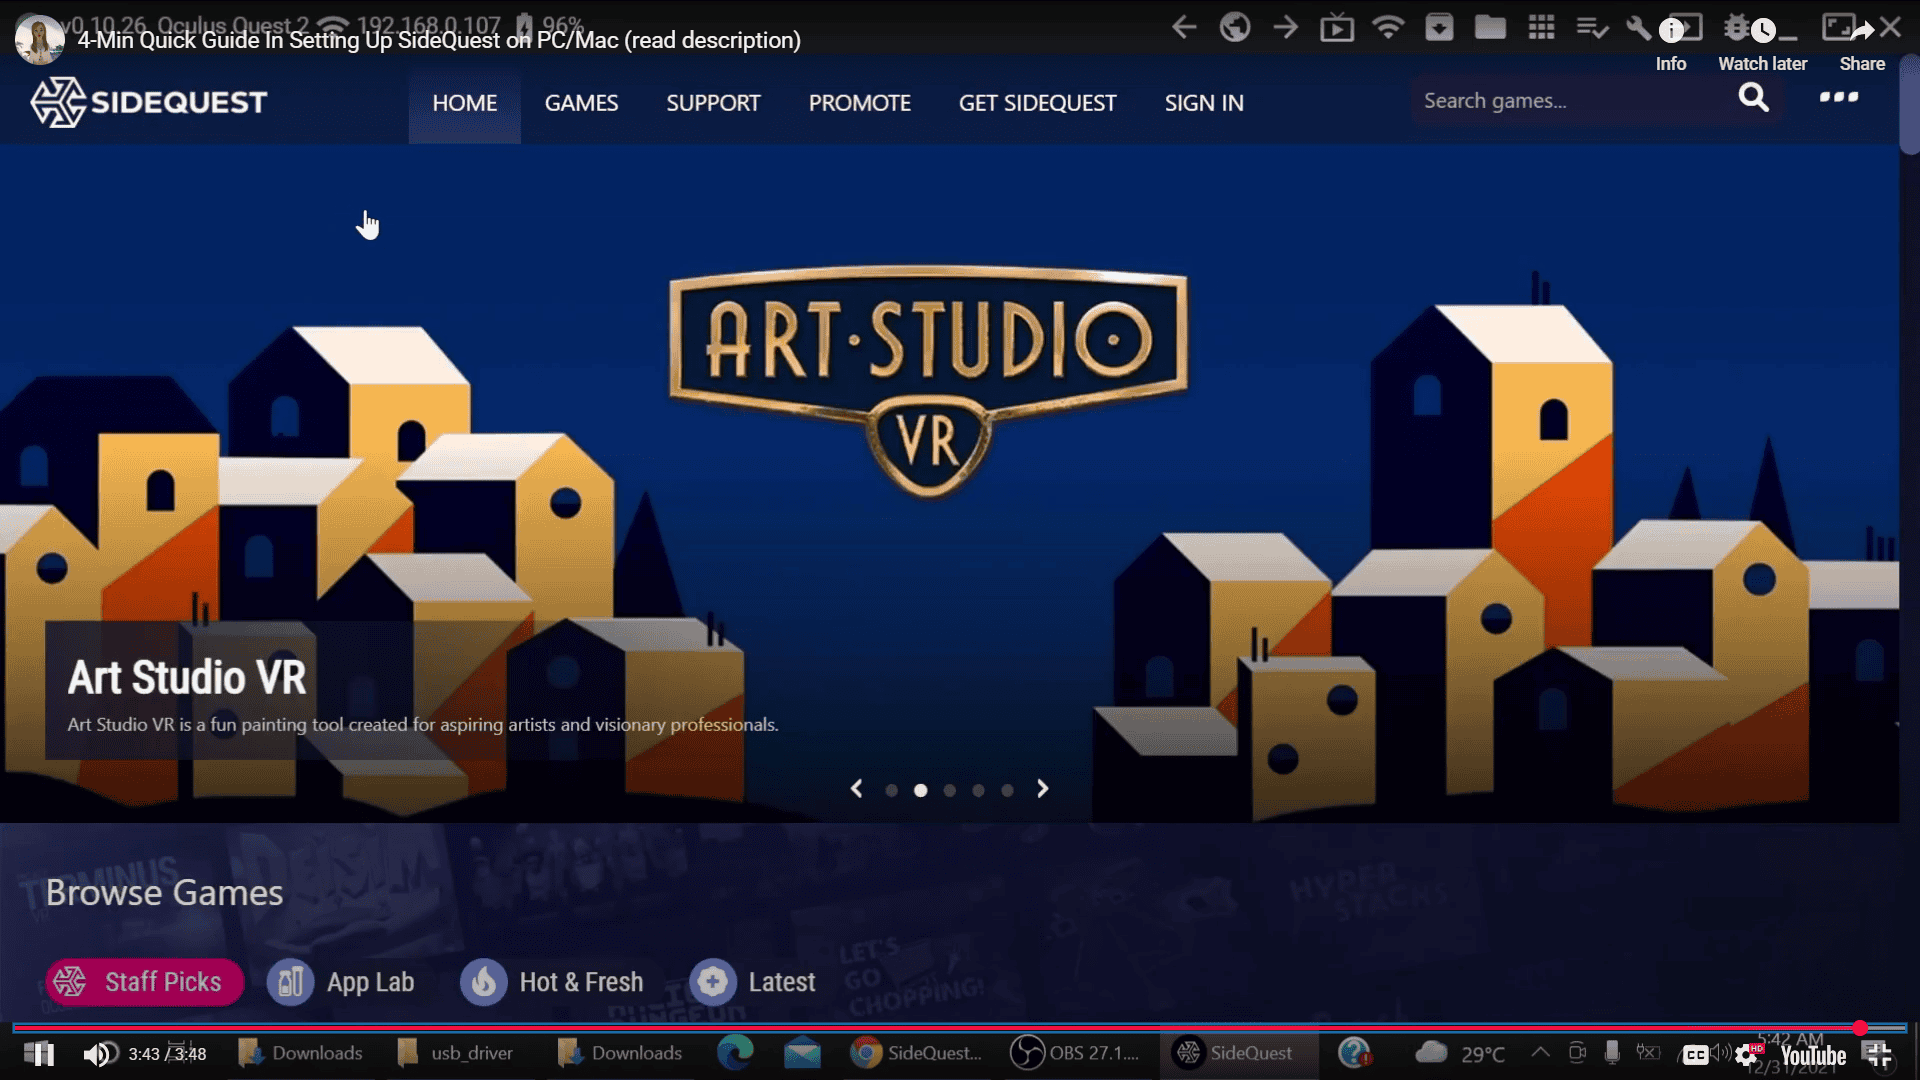The height and width of the screenshot is (1080, 1920).
Task: Click the magnifier search games icon
Action: 1753,98
